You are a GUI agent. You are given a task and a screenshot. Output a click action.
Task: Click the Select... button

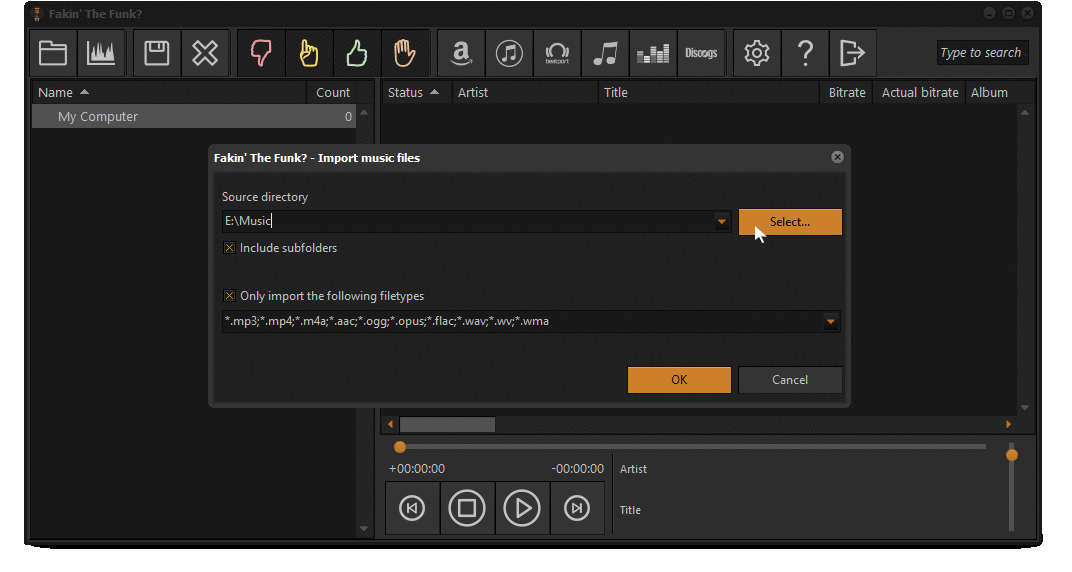790,222
